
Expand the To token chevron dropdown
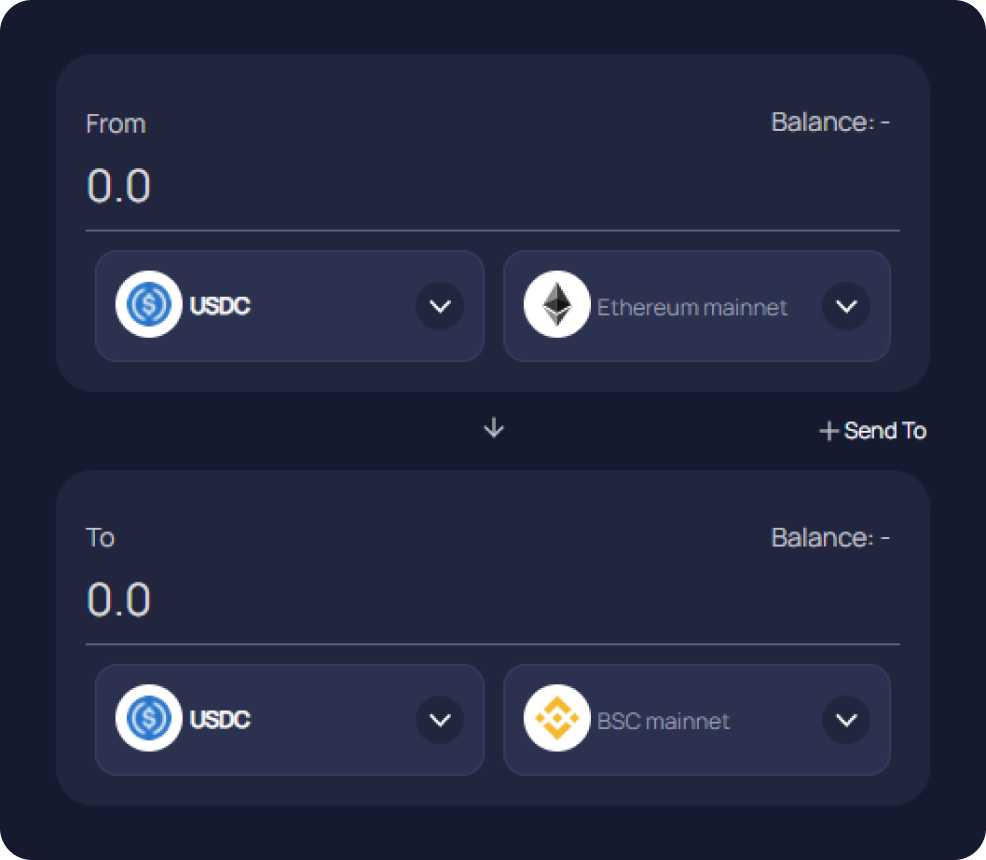coord(440,720)
